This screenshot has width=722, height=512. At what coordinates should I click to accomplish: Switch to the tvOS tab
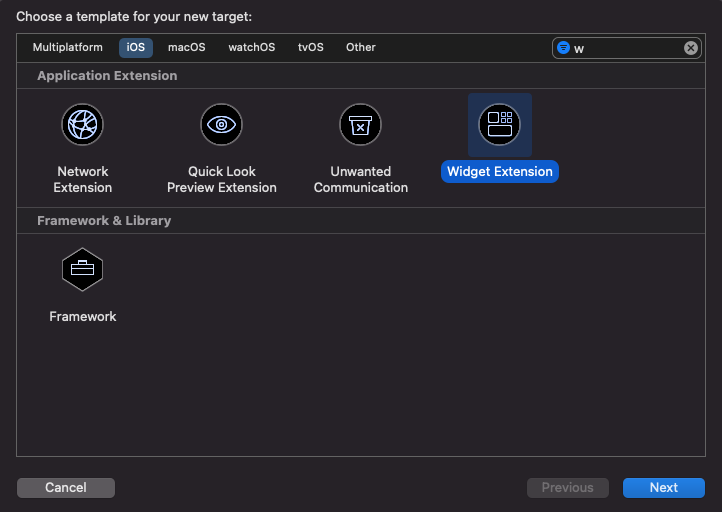(x=311, y=47)
